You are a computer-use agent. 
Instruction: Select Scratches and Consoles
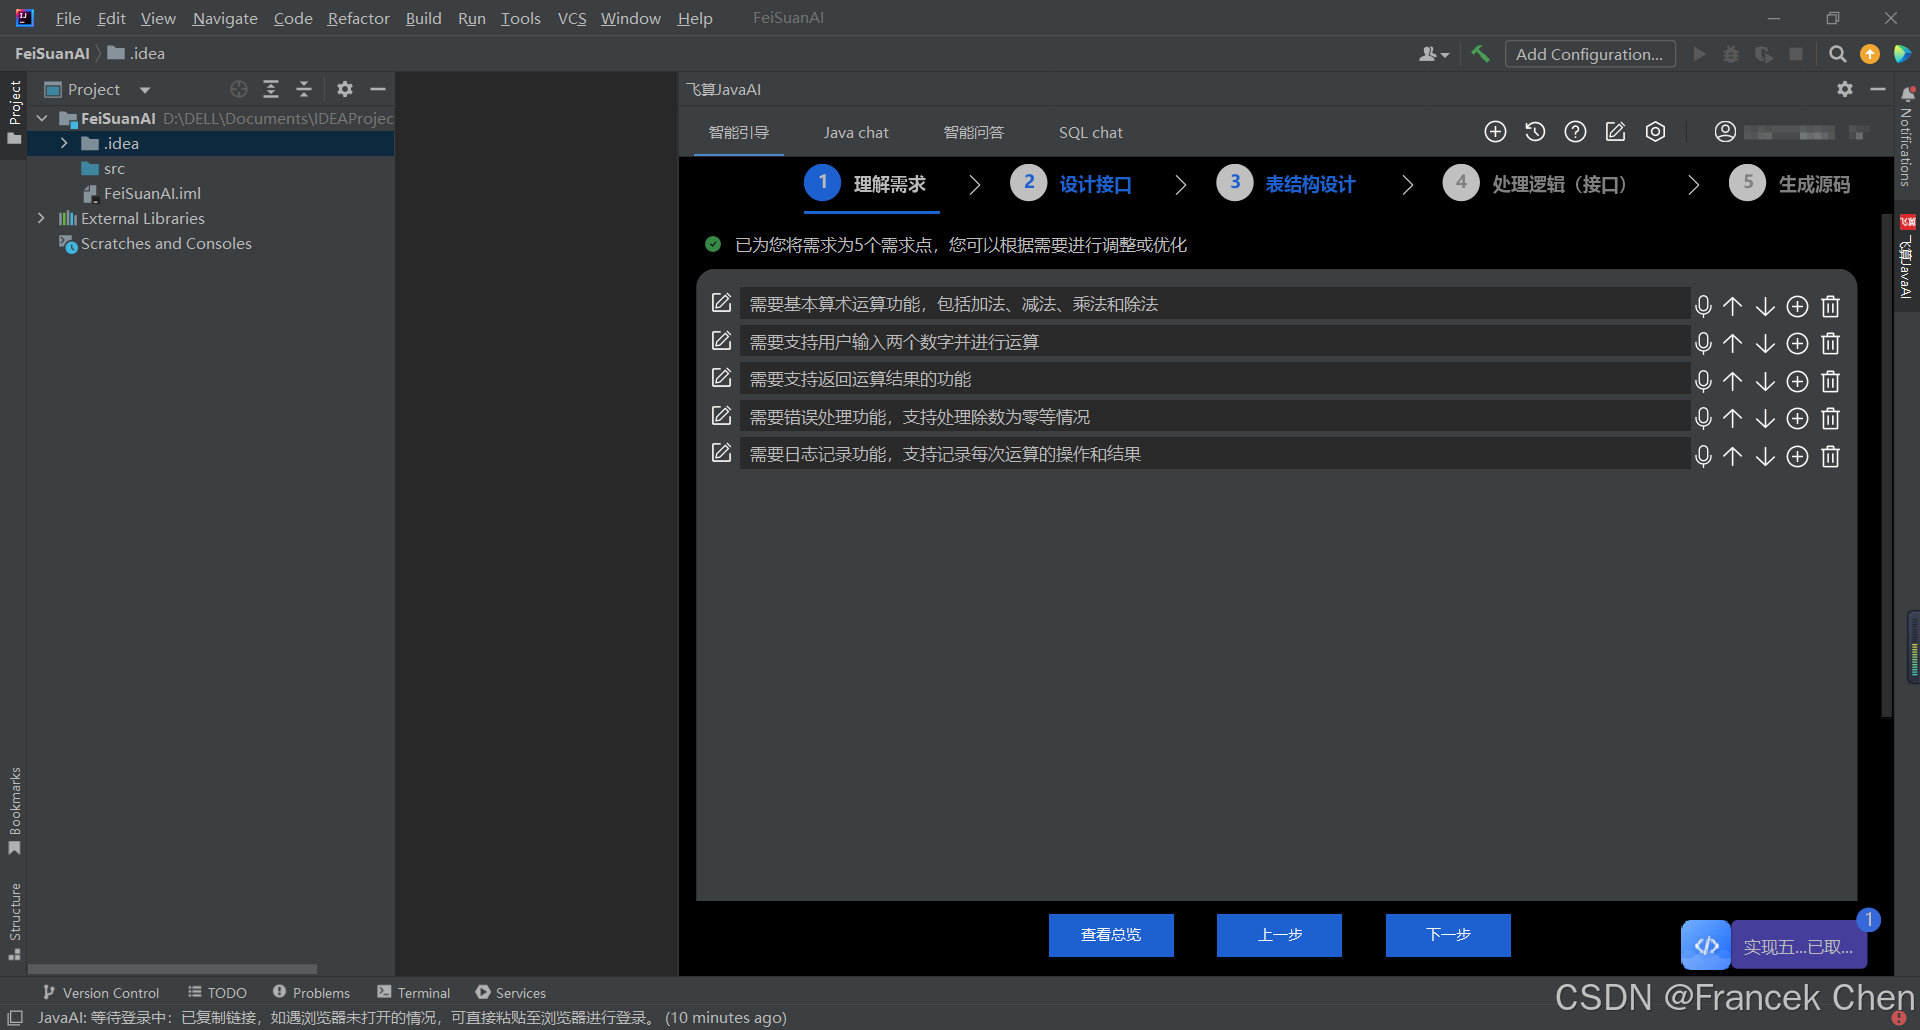click(x=166, y=243)
